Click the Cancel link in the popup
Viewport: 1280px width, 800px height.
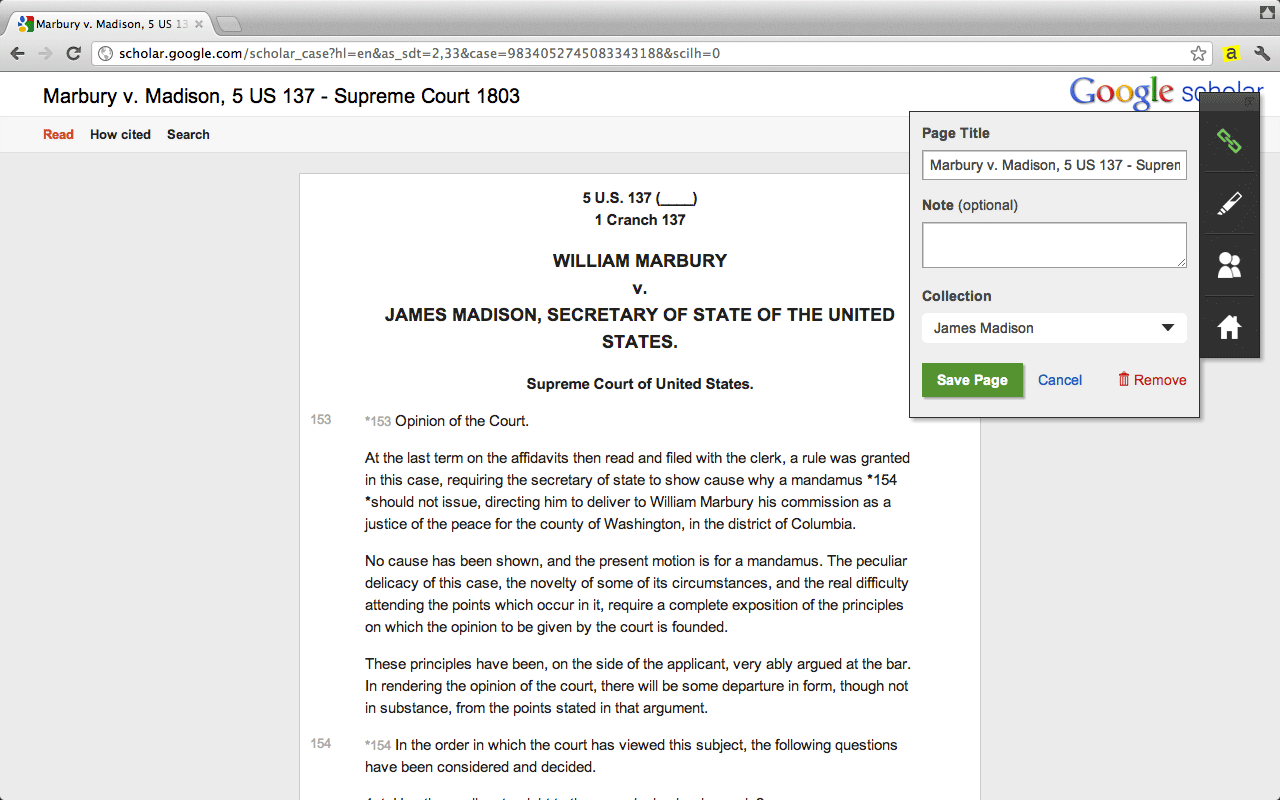pyautogui.click(x=1060, y=380)
